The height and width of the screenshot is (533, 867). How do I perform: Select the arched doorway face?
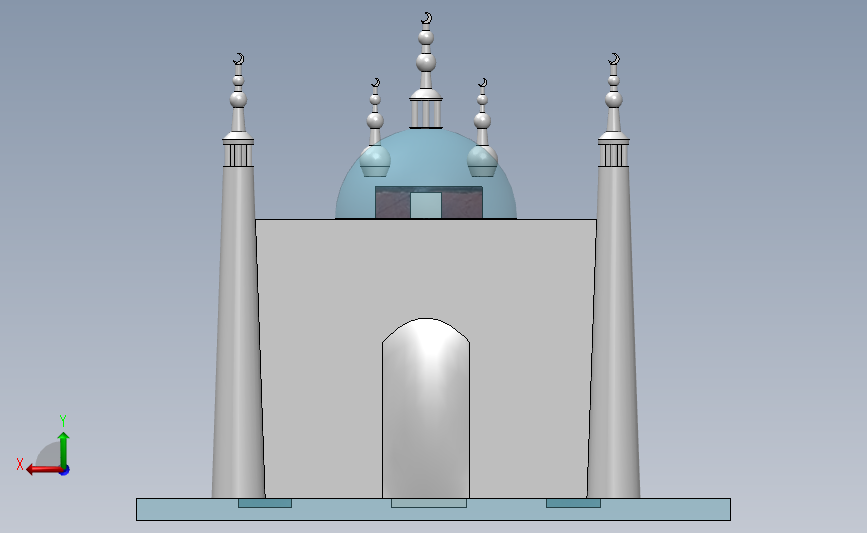426,409
